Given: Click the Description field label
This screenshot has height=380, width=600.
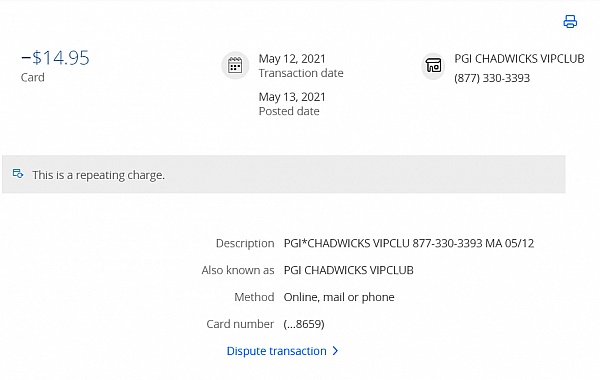Looking at the screenshot, I should pyautogui.click(x=245, y=243).
